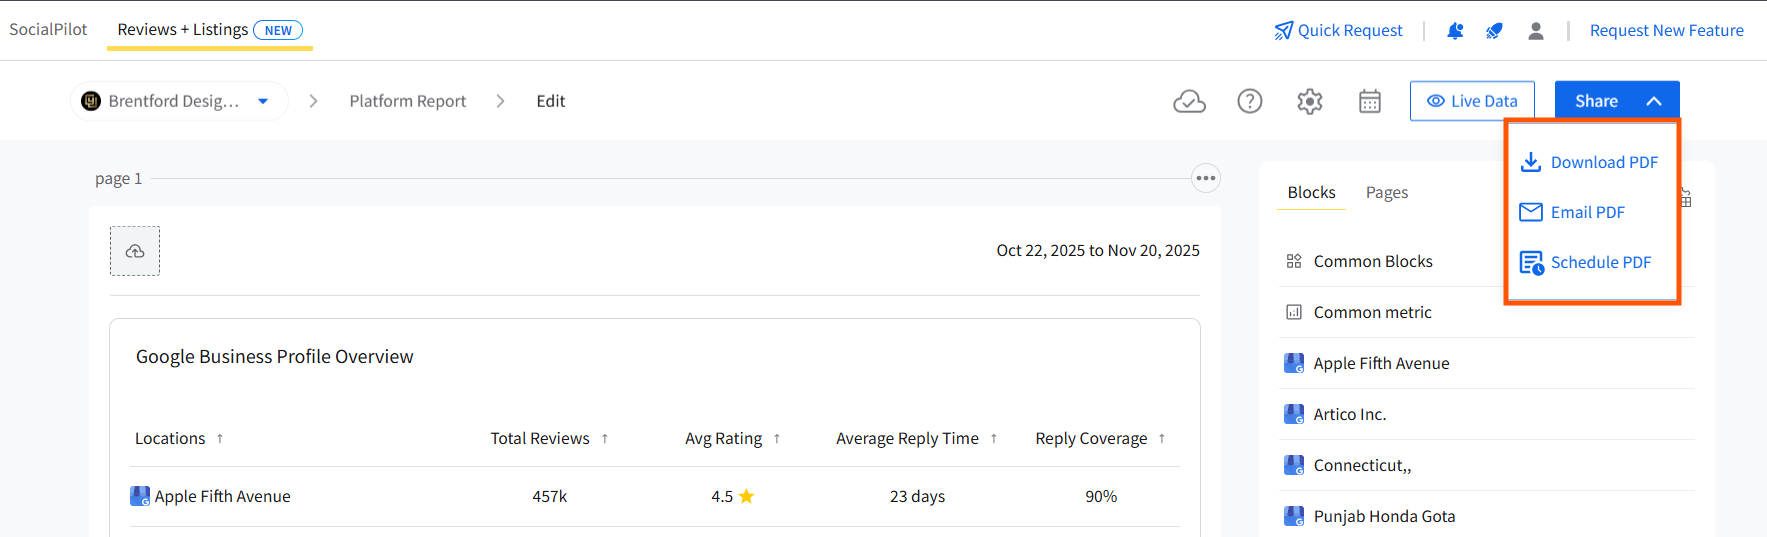Select the Common Blocks row
The image size is (1767, 537).
(x=1487, y=261)
